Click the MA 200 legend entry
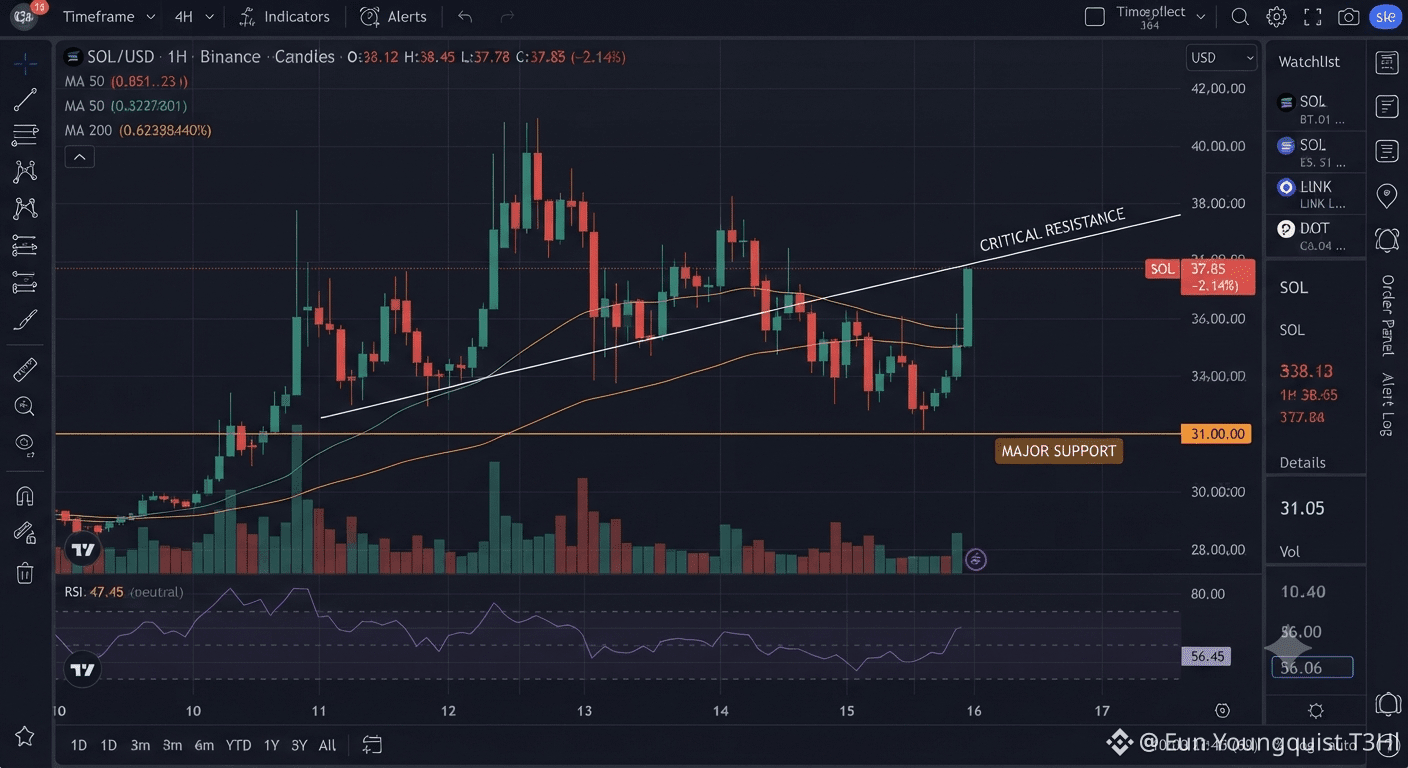Image resolution: width=1408 pixels, height=768 pixels. (x=138, y=130)
